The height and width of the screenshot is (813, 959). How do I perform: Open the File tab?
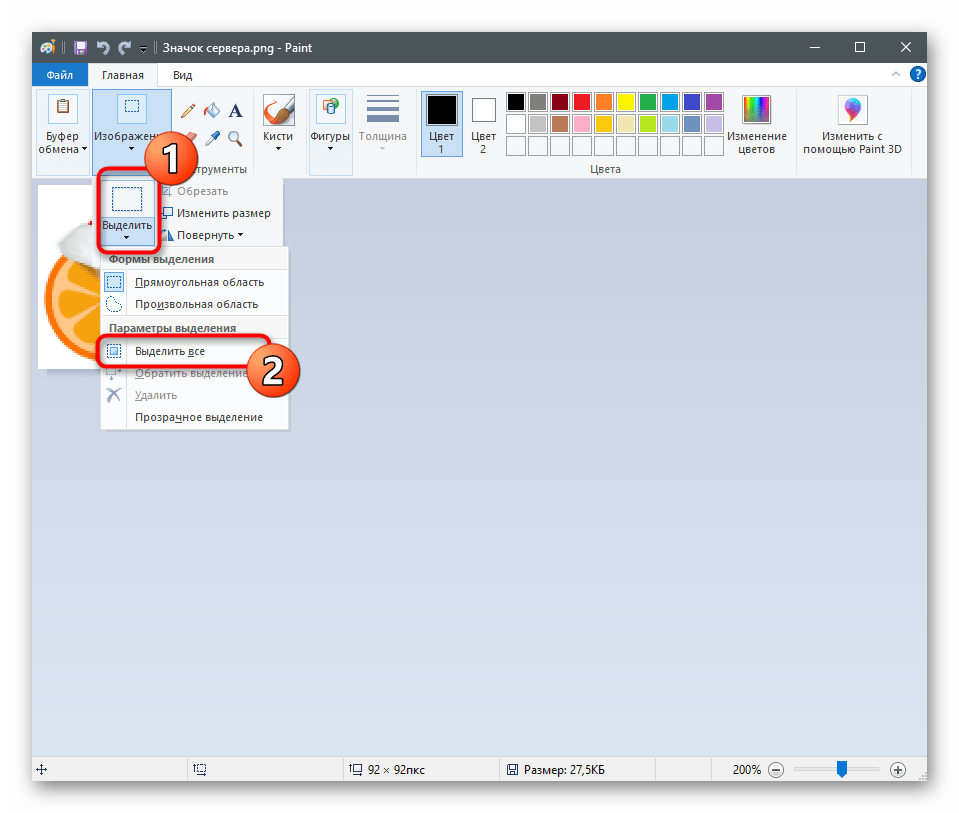pos(59,75)
